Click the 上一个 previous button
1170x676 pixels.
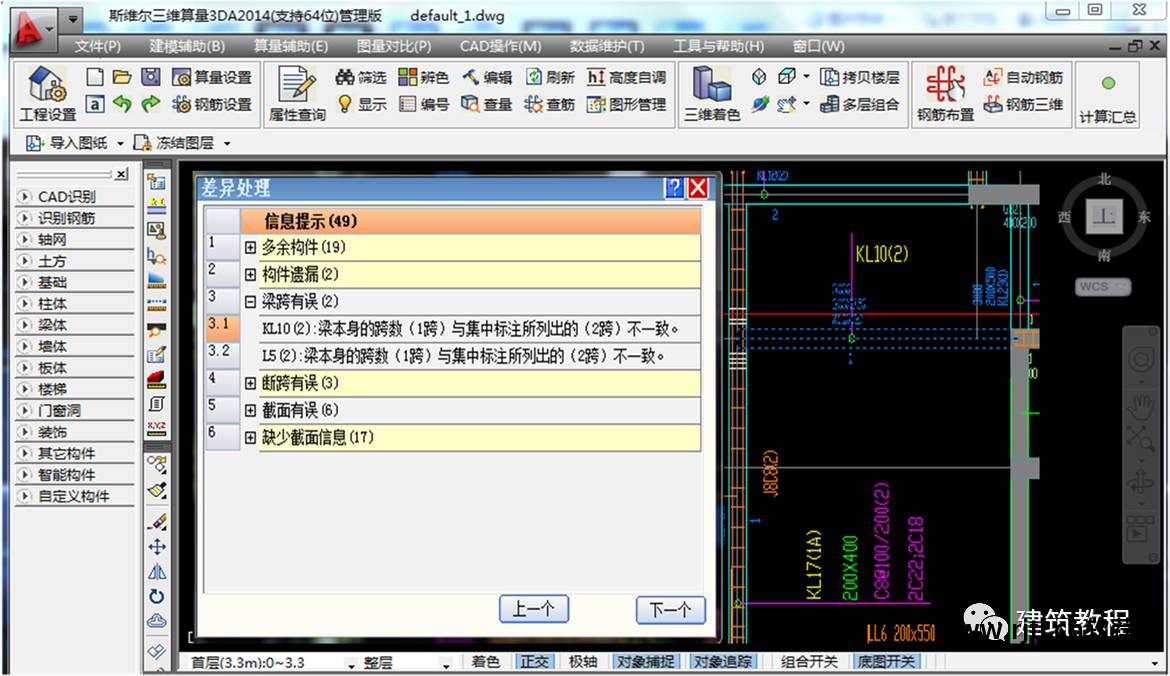tap(533, 610)
